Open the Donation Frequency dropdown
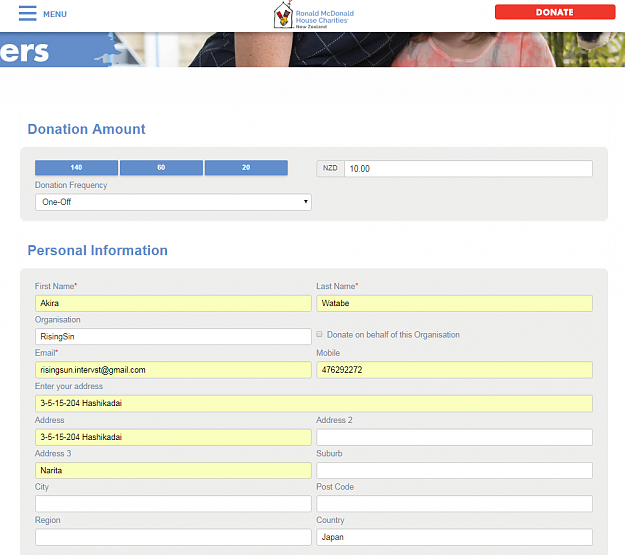625x555 pixels. [x=173, y=202]
